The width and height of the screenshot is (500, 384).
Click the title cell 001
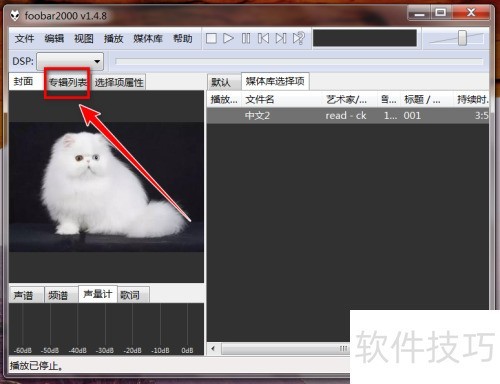(412, 116)
